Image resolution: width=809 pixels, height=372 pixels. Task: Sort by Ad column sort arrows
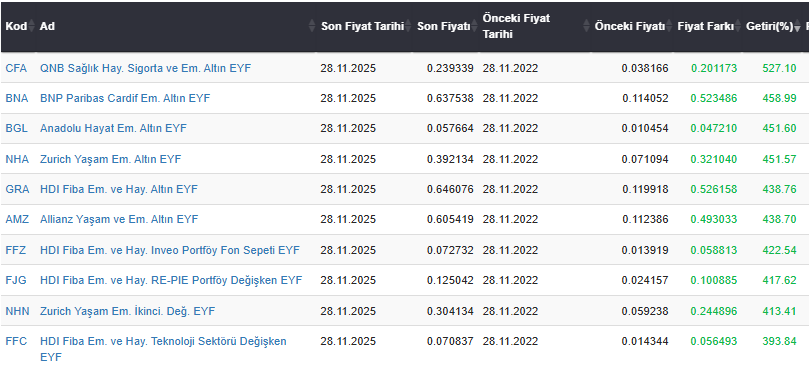(x=312, y=26)
